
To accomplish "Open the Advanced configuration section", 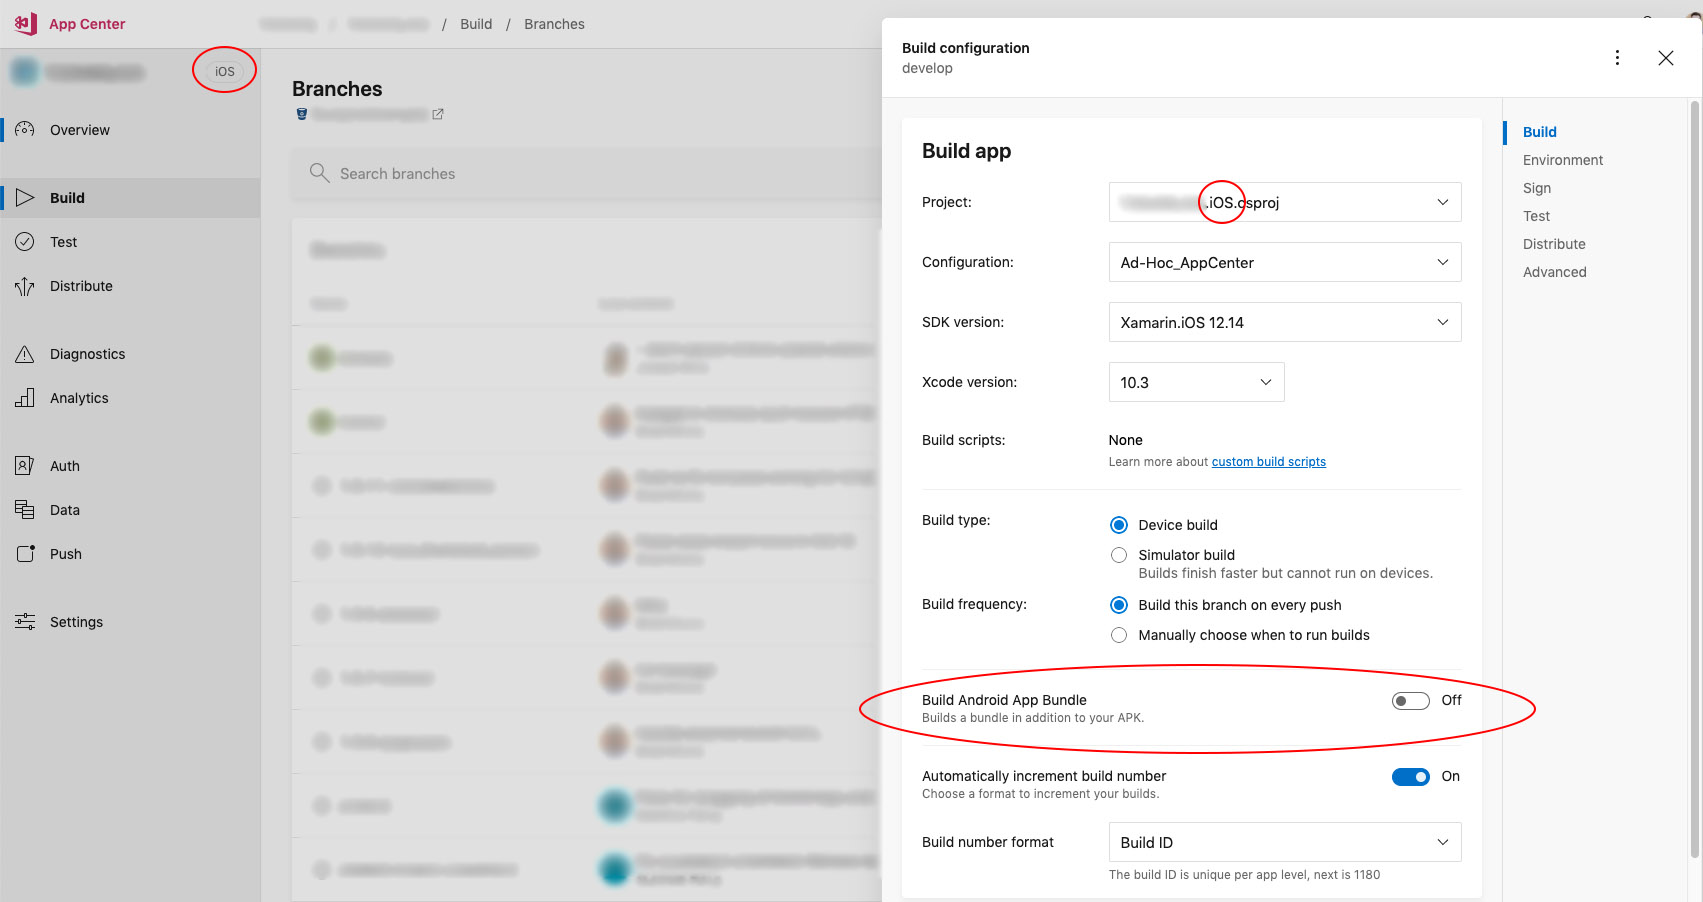I will (x=1554, y=271).
